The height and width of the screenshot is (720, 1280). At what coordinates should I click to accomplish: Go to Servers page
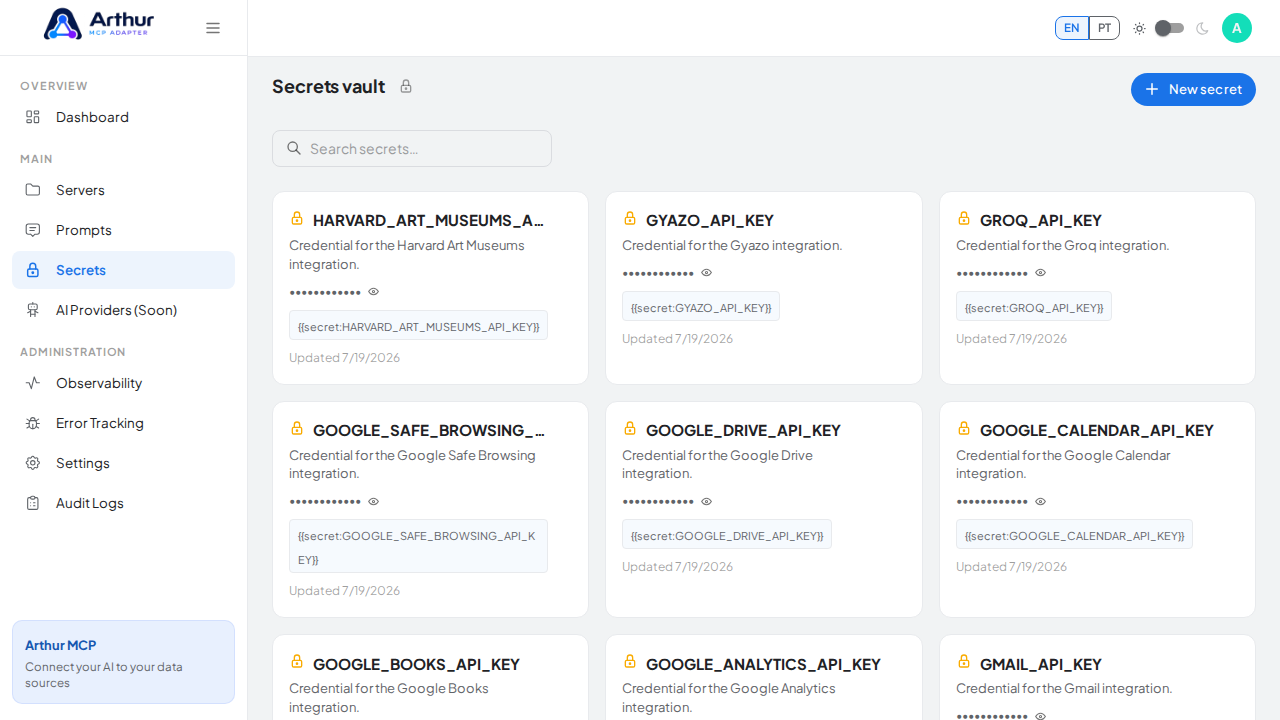123,190
